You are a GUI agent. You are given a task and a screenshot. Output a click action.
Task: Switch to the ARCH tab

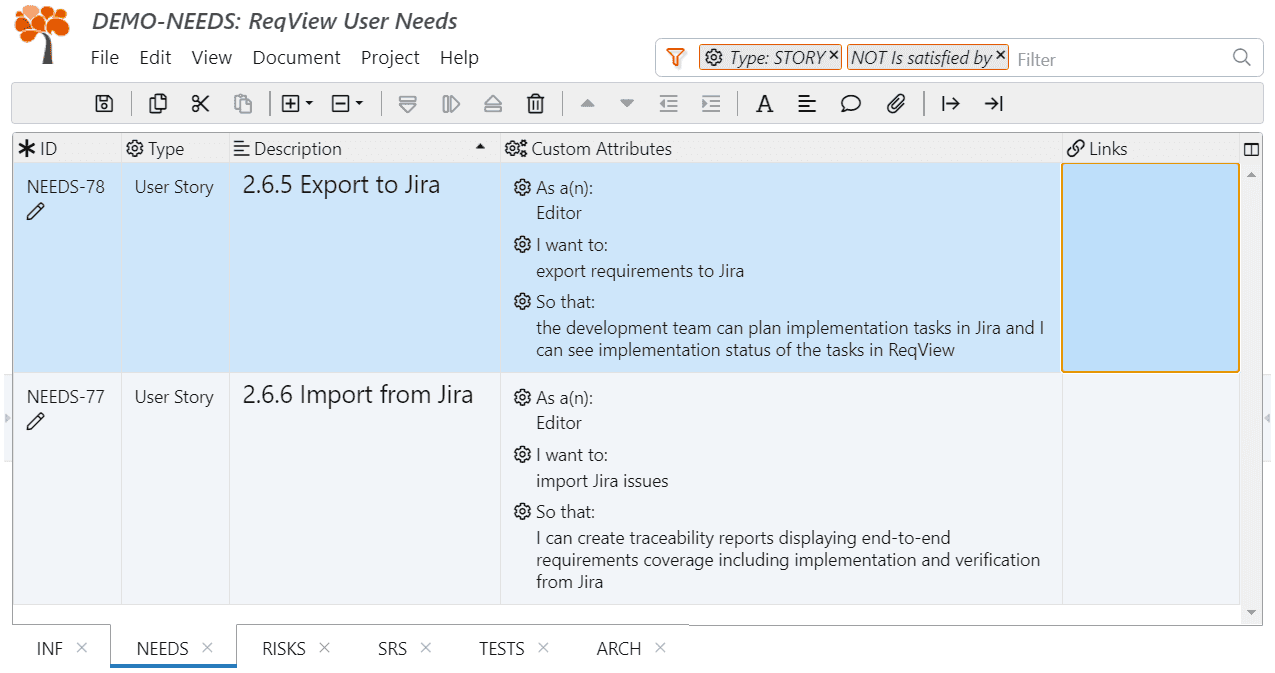tap(619, 649)
